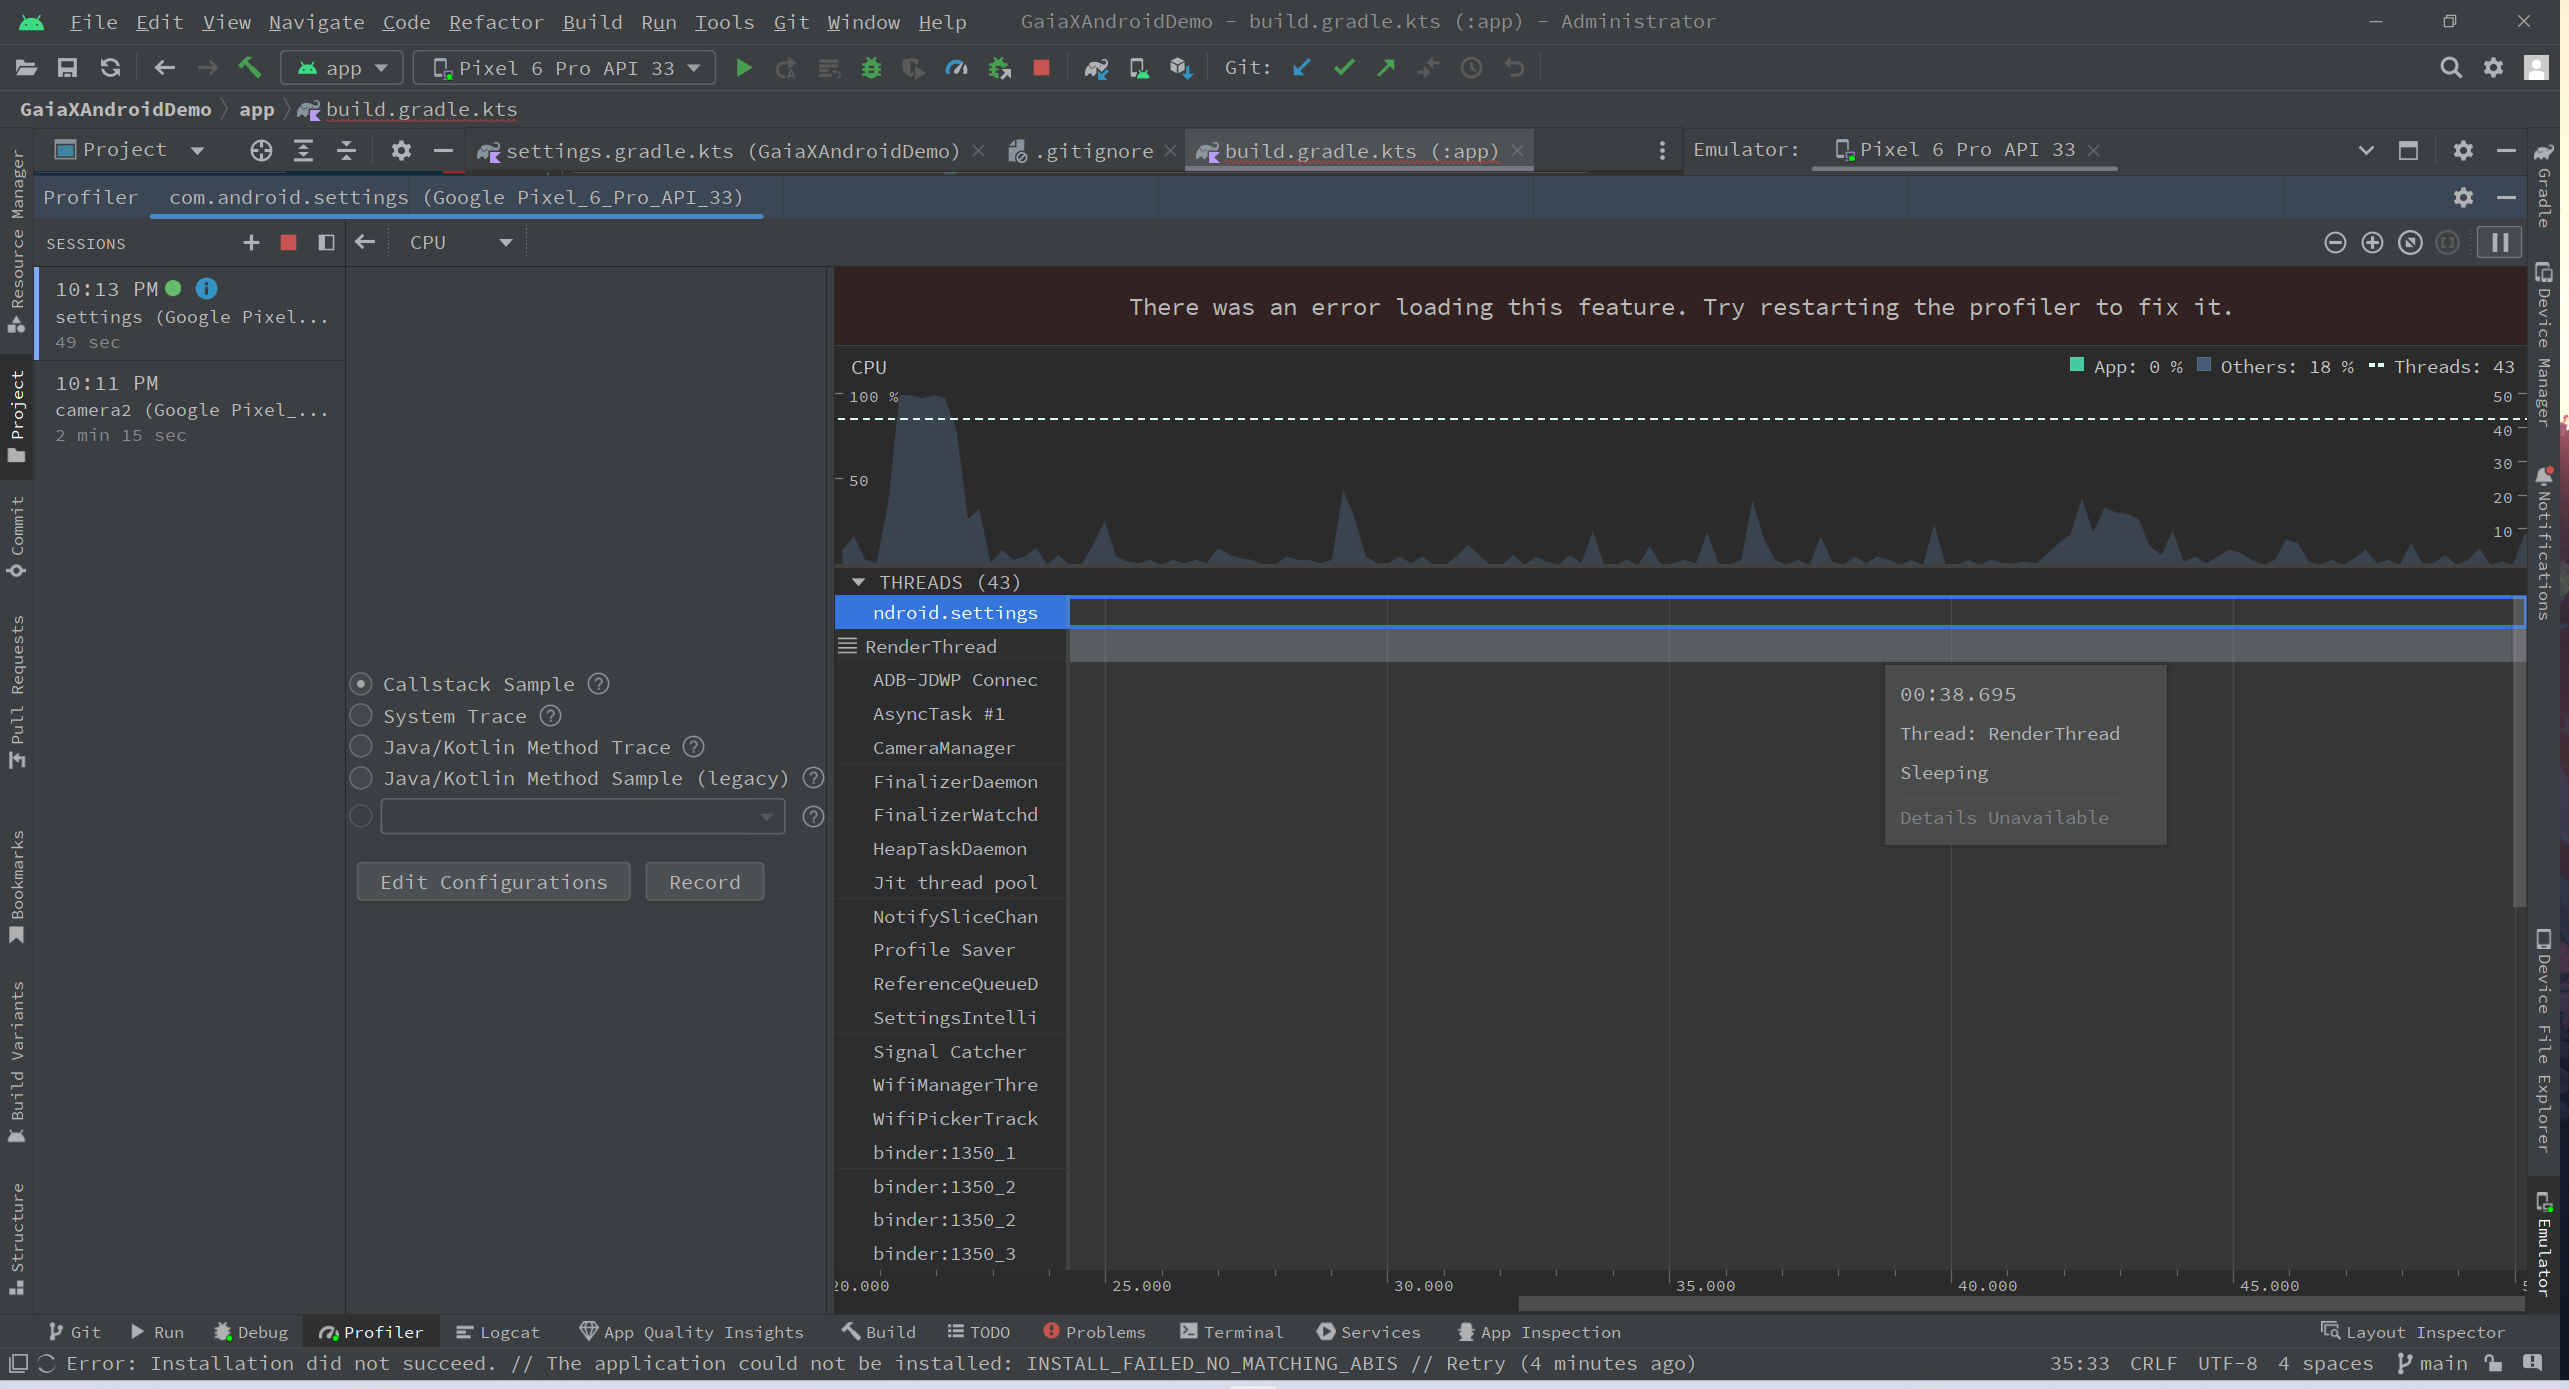Viewport: 2569px width, 1389px height.
Task: Click Git push arrow icon
Action: click(x=1386, y=68)
